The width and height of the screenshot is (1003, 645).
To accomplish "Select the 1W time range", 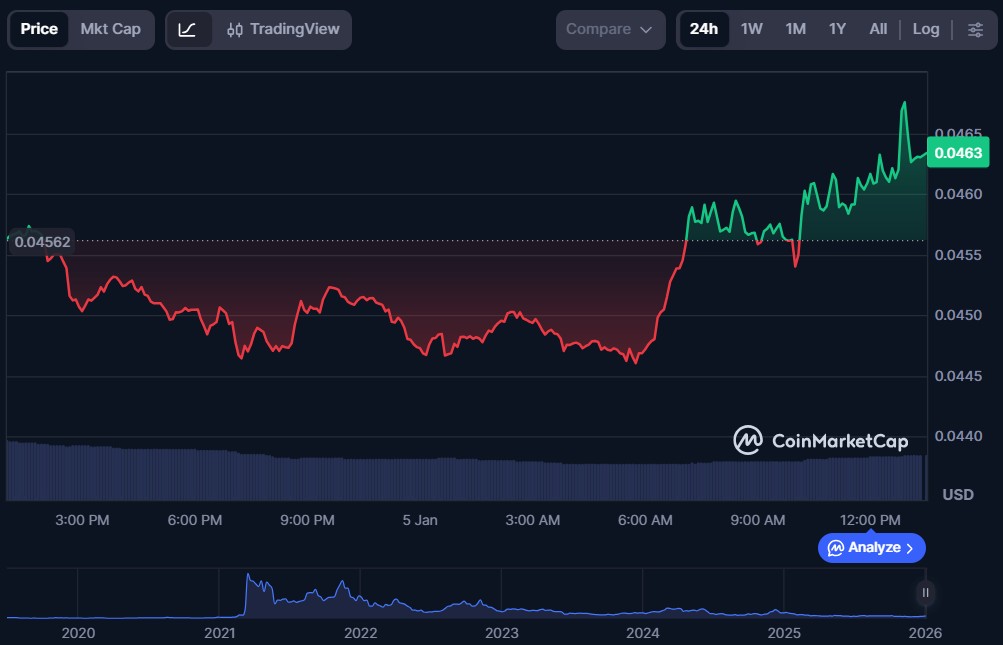I will coord(751,29).
